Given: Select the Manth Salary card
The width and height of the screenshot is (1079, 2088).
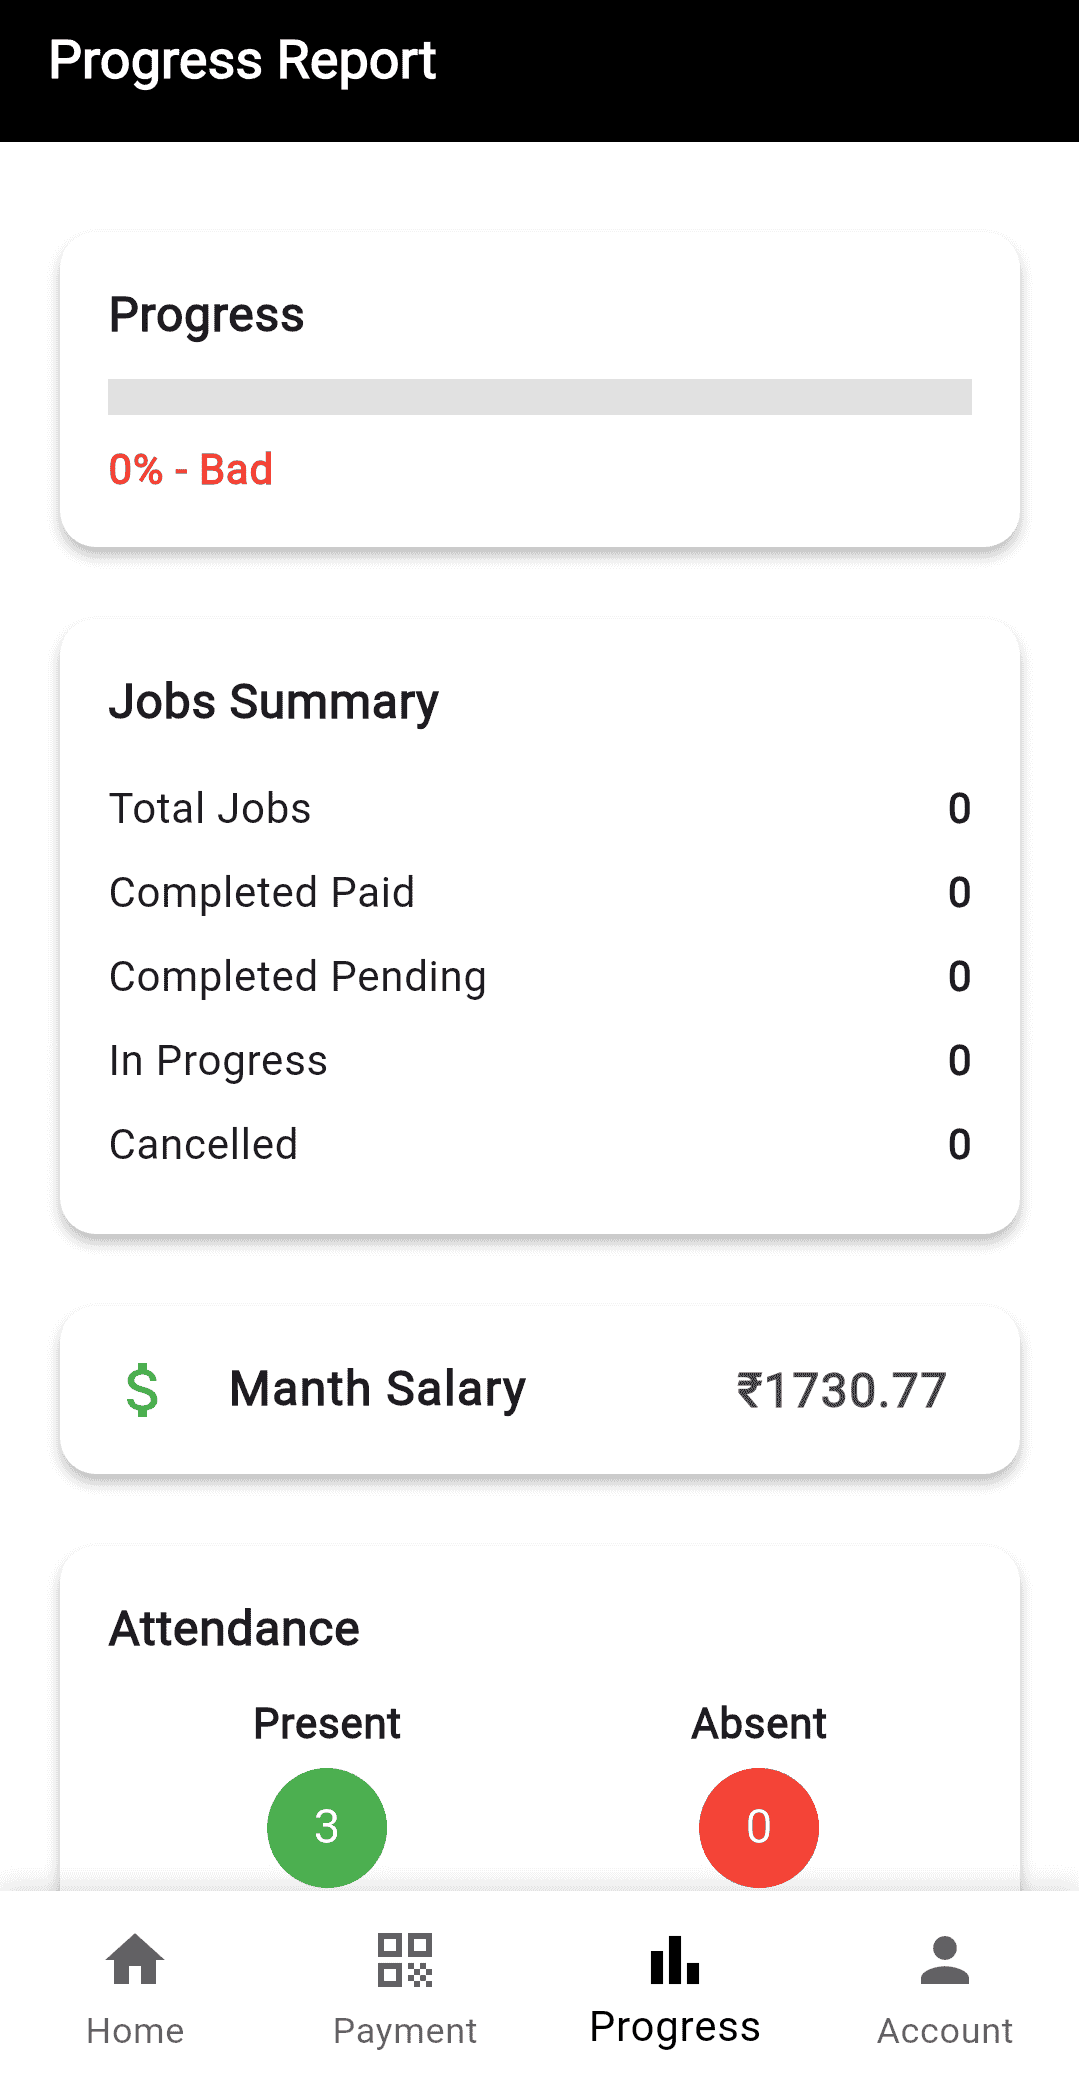Looking at the screenshot, I should click(540, 1390).
